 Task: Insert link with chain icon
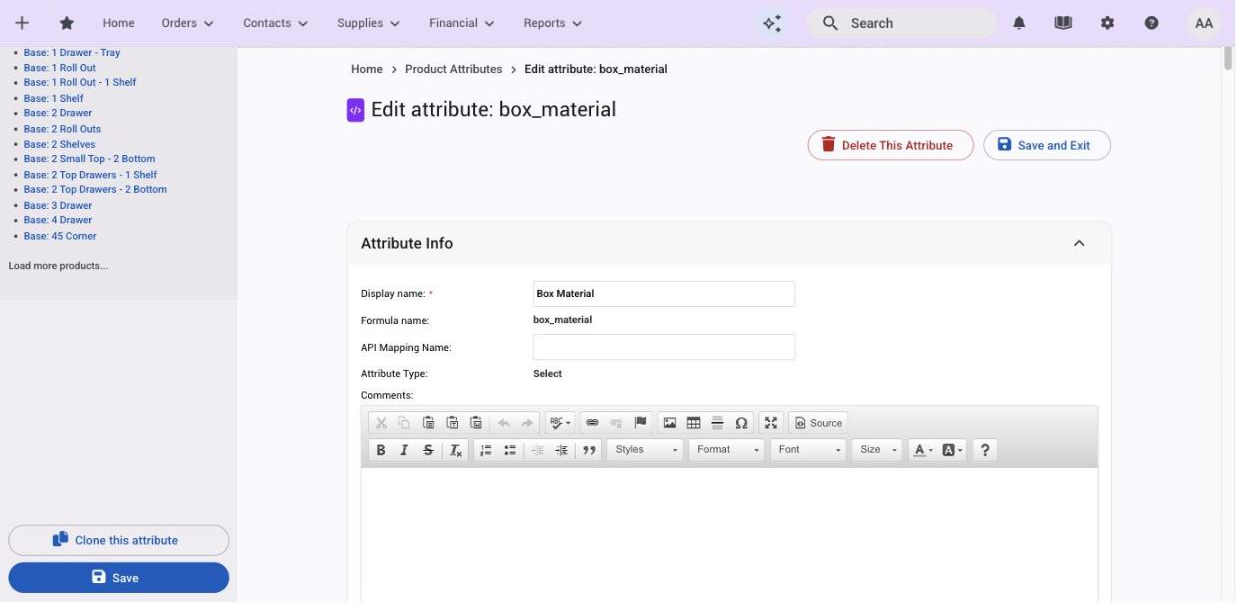click(592, 423)
